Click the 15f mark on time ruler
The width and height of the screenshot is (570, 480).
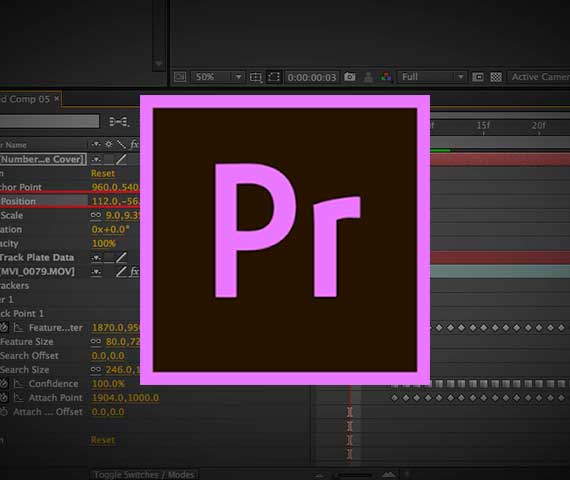pyautogui.click(x=483, y=126)
